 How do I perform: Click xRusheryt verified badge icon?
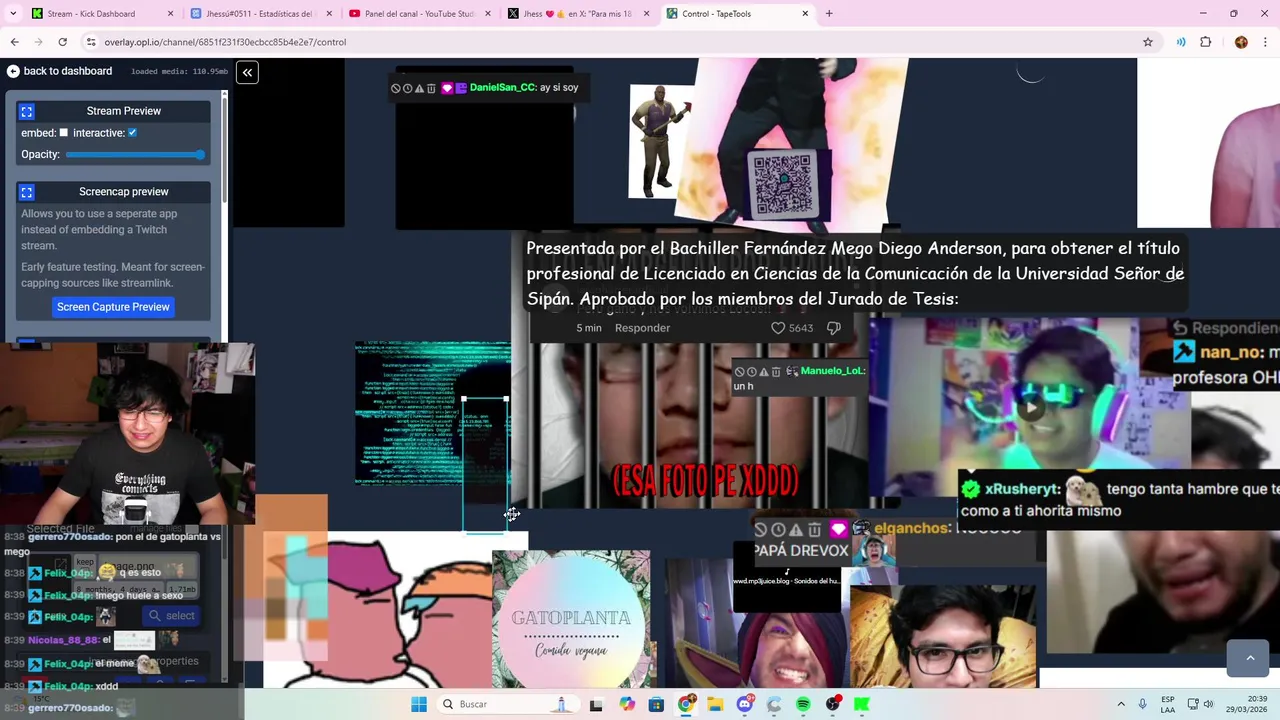click(x=970, y=489)
